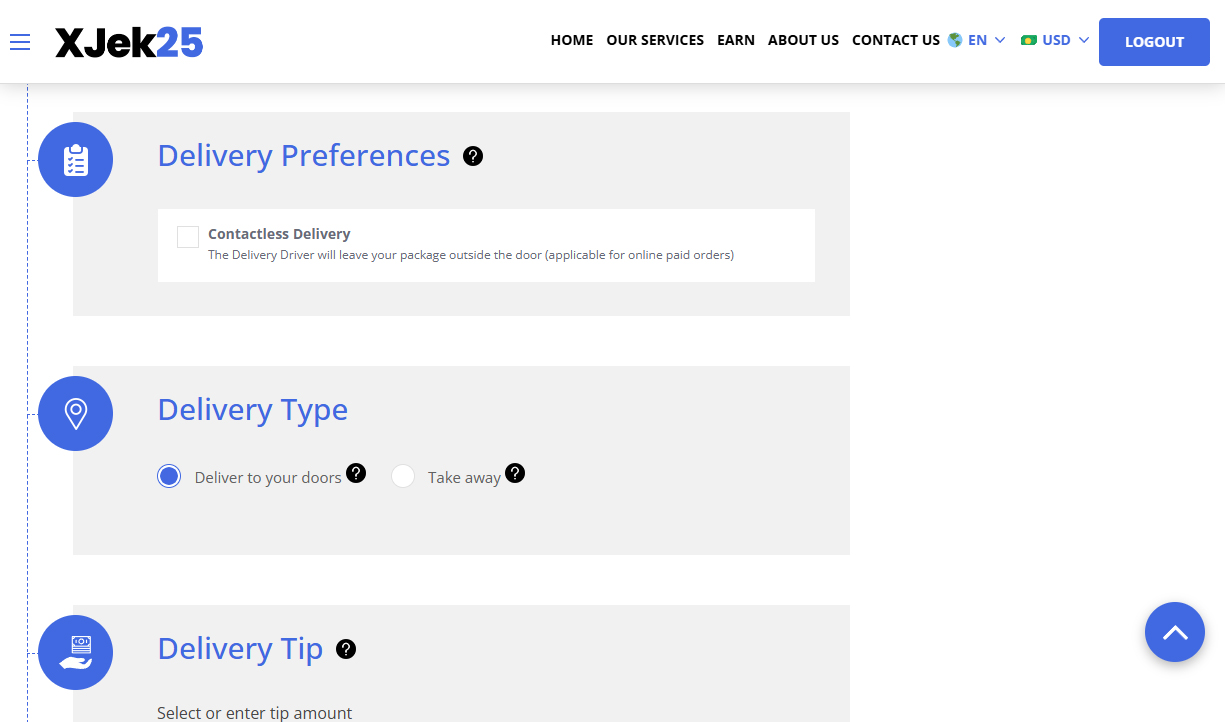The height and width of the screenshot is (722, 1225).
Task: Click the scroll-to-top circular arrow button
Action: (x=1175, y=632)
